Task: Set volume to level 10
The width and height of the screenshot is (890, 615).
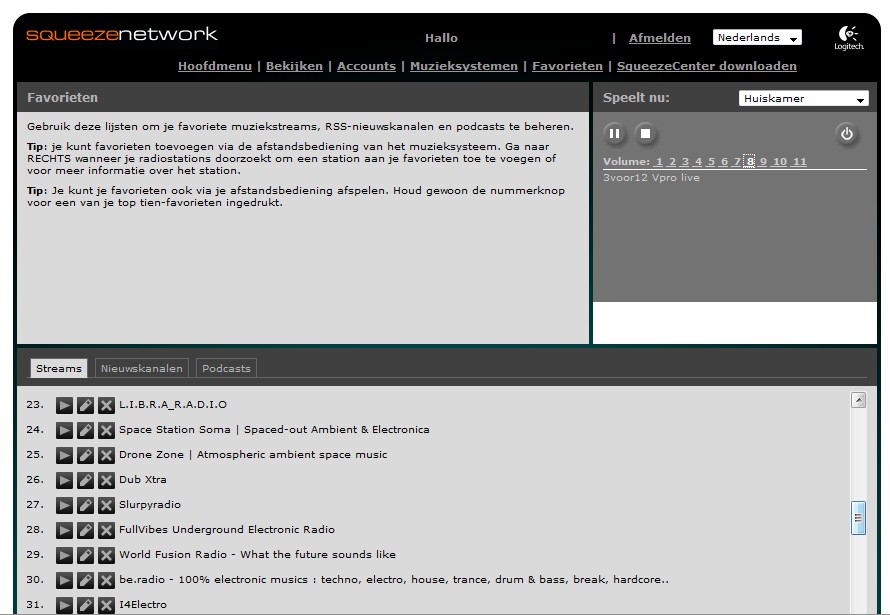Action: (780, 162)
